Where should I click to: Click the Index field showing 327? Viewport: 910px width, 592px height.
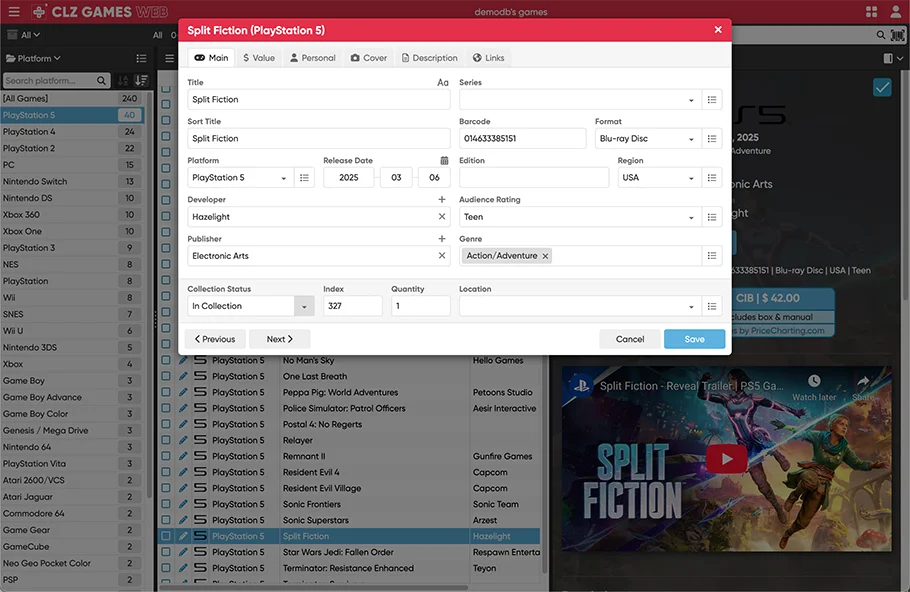pos(352,306)
